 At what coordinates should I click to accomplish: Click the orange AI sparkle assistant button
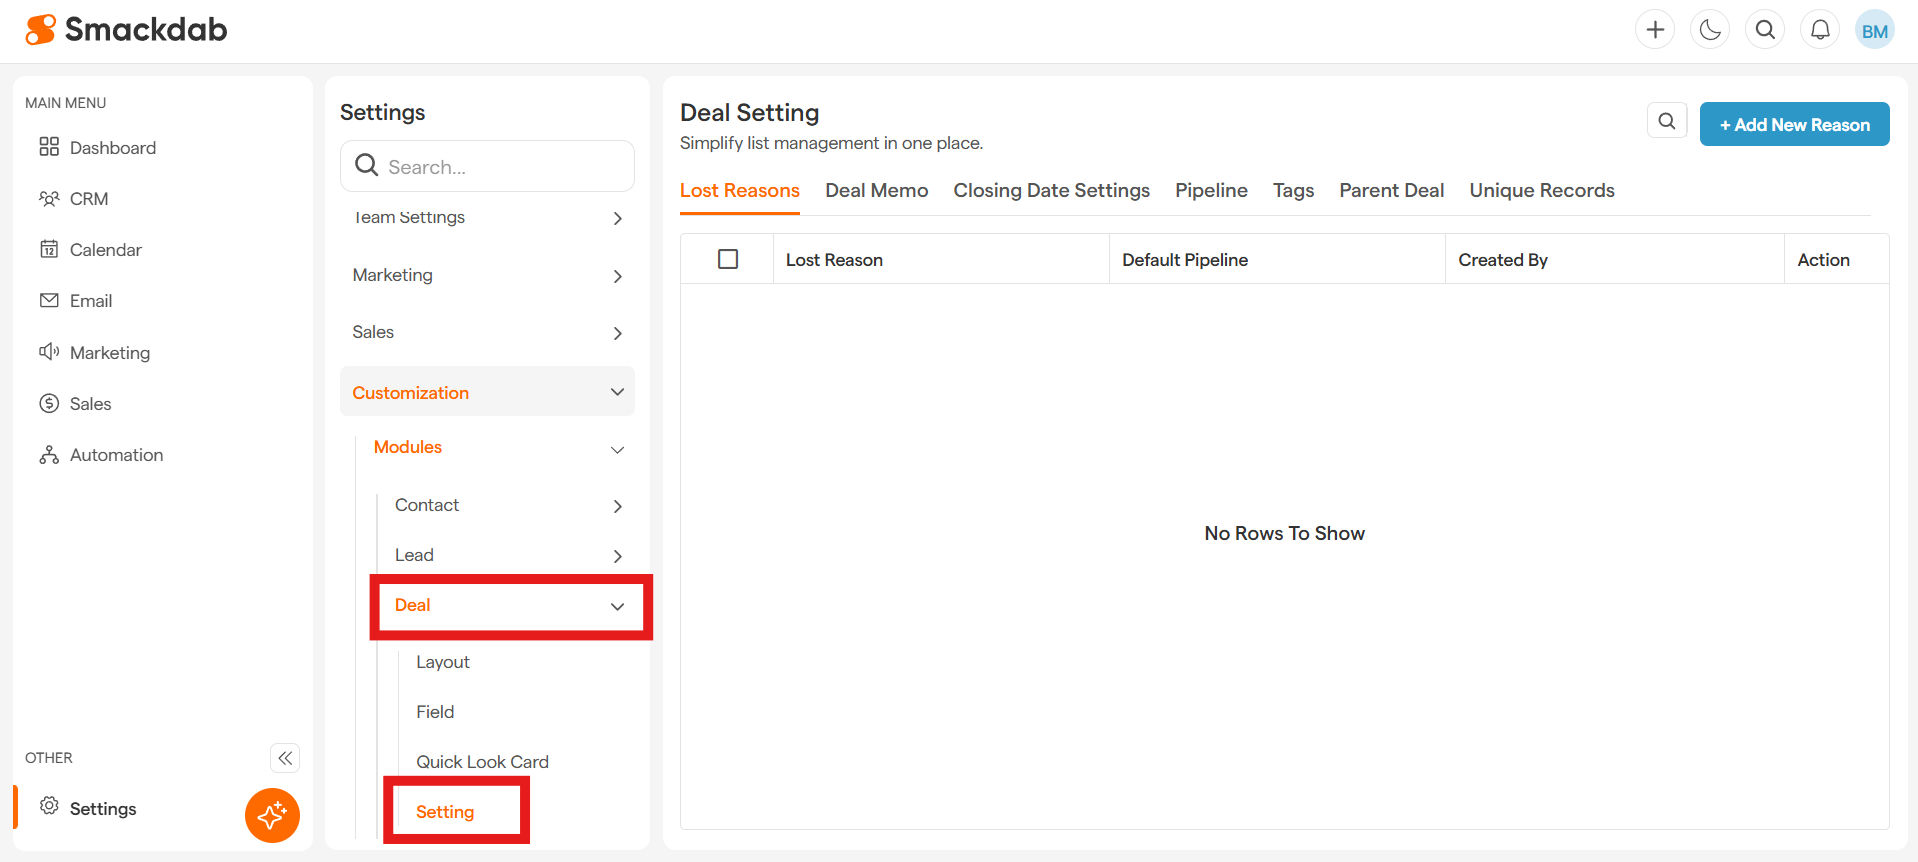point(272,815)
